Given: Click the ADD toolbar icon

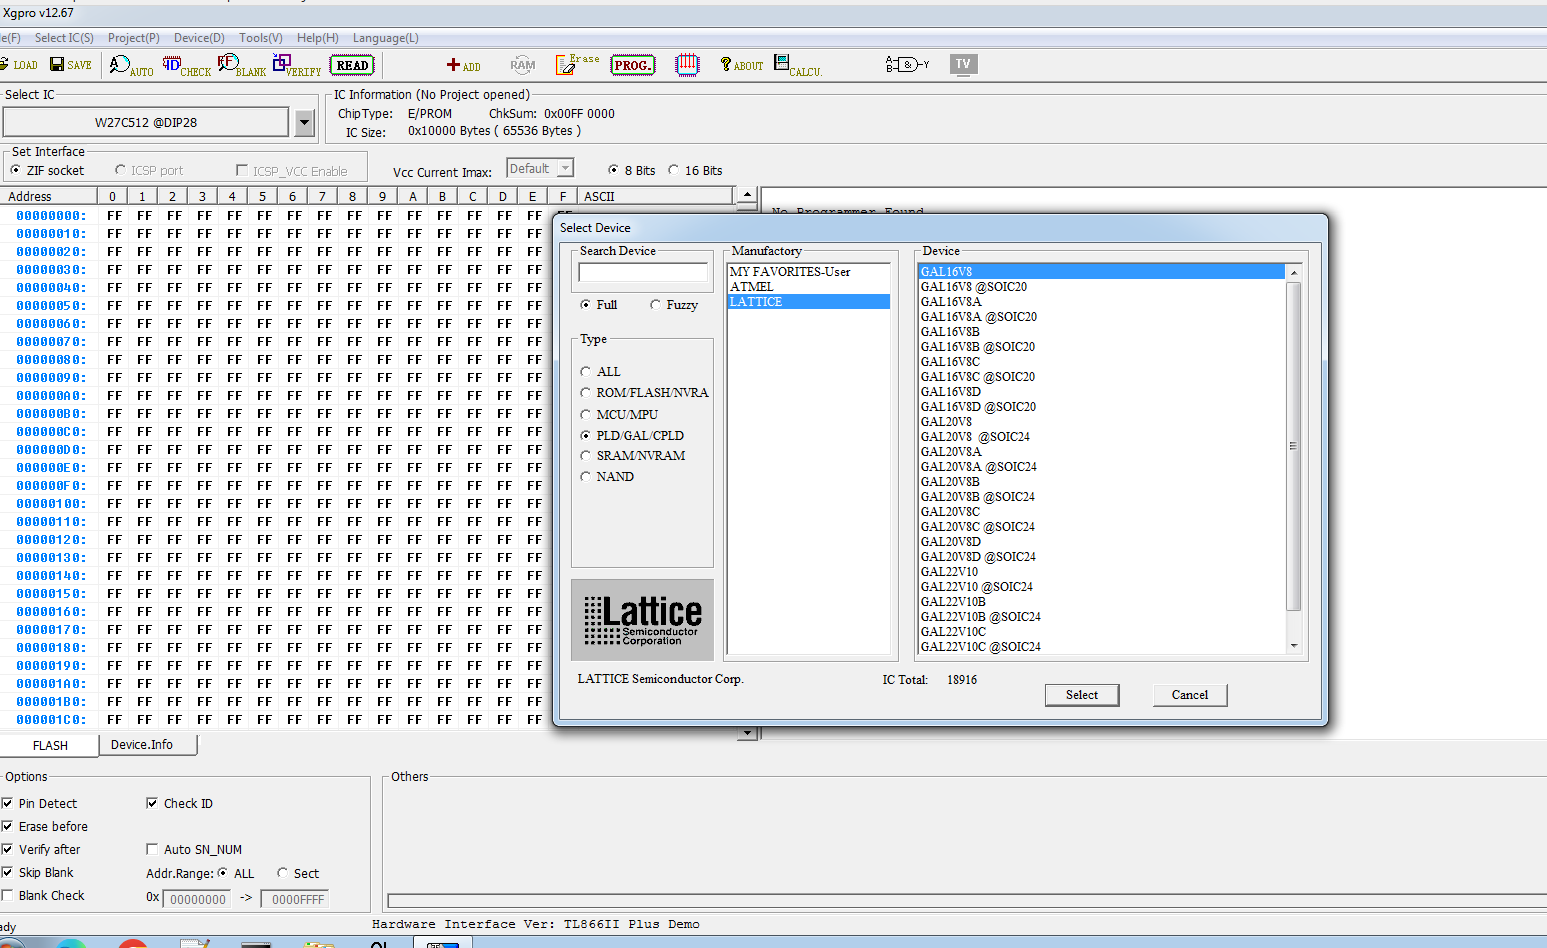Looking at the screenshot, I should (x=463, y=66).
